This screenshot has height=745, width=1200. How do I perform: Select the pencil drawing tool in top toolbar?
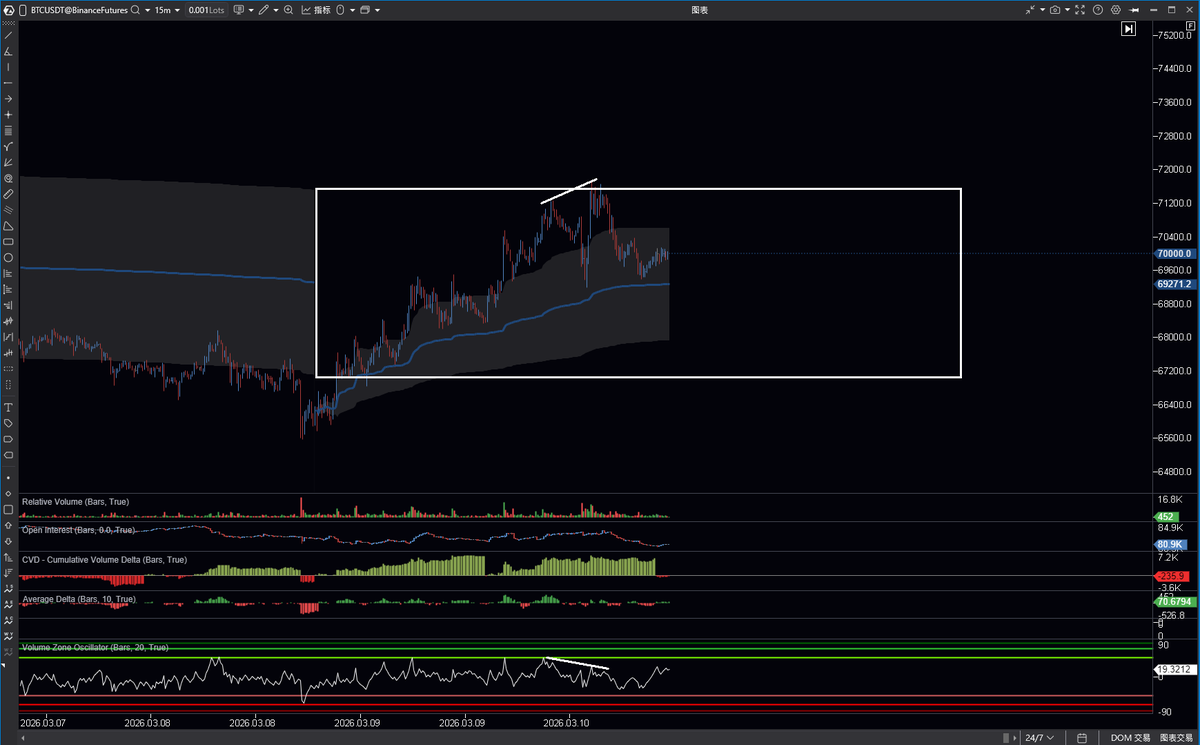263,10
